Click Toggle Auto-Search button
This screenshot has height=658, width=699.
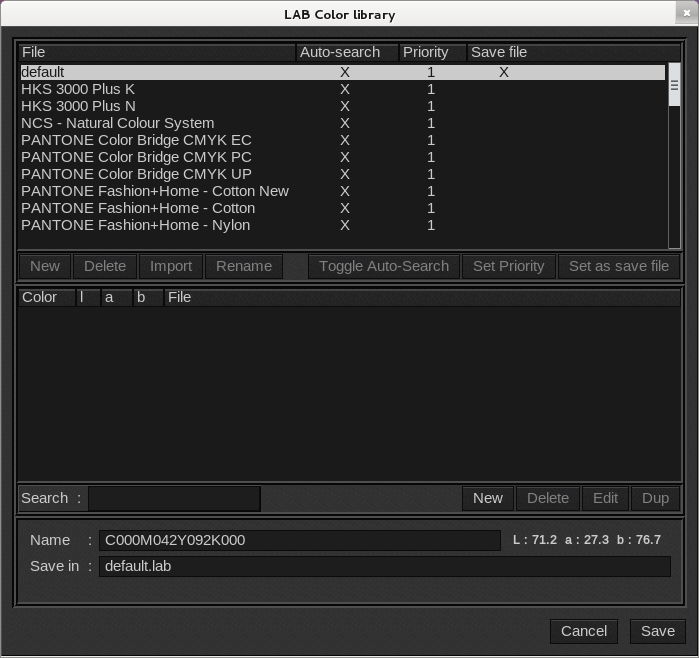point(384,266)
